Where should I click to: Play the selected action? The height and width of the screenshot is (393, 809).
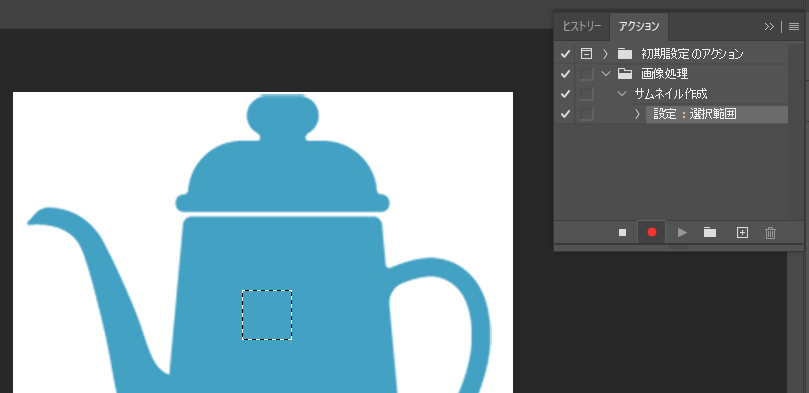[682, 233]
